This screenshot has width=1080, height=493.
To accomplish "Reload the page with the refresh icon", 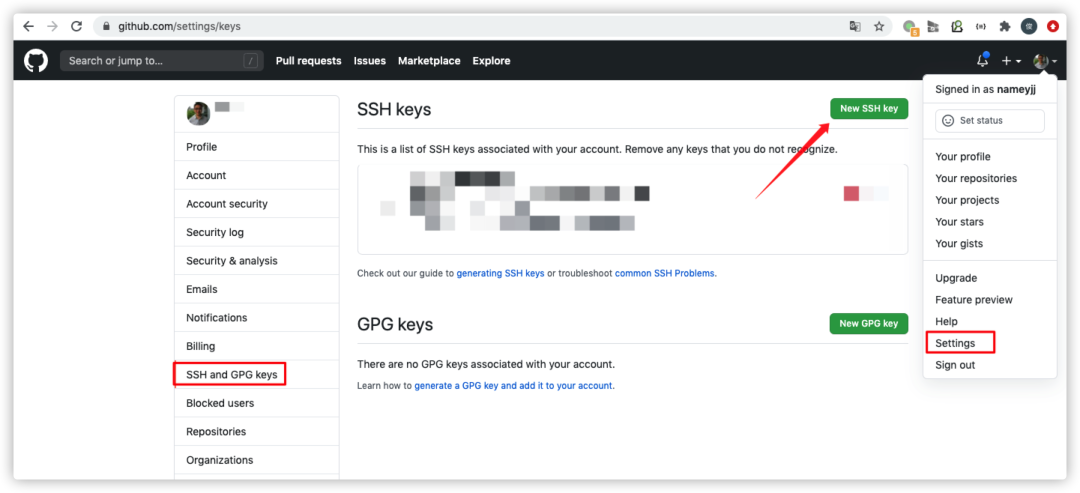I will pos(76,26).
